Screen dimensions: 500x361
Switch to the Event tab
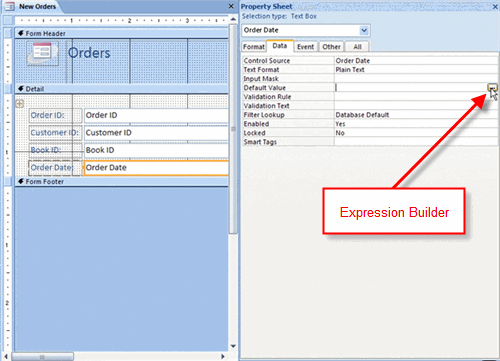click(305, 47)
